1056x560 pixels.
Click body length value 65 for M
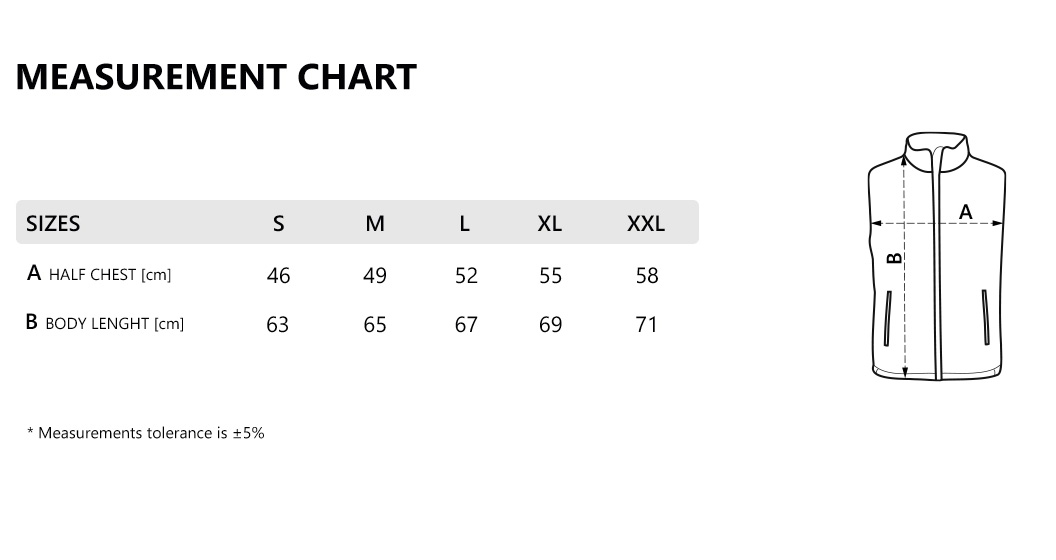point(375,324)
